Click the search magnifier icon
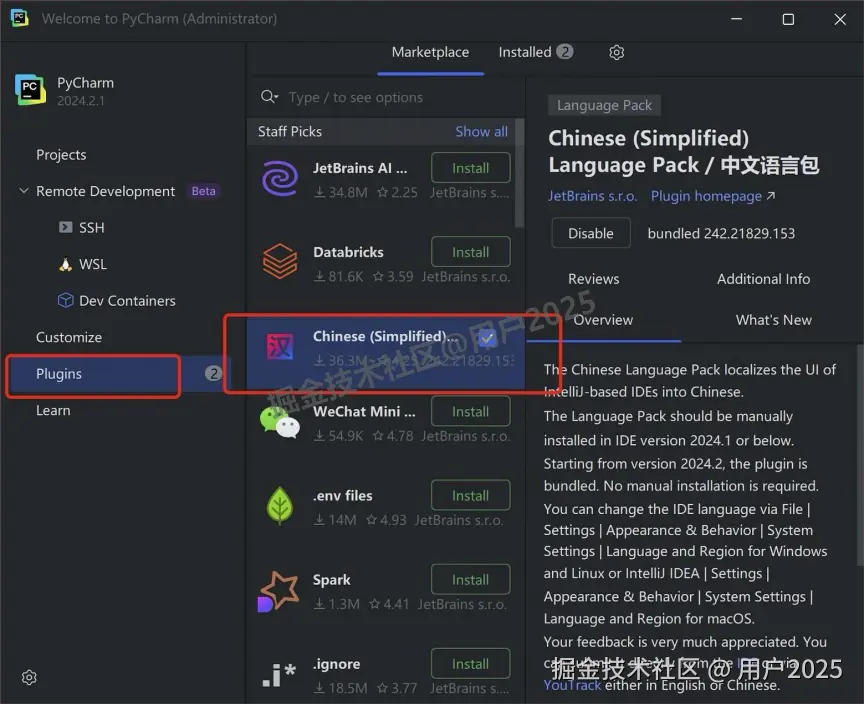The width and height of the screenshot is (864, 704). [267, 97]
